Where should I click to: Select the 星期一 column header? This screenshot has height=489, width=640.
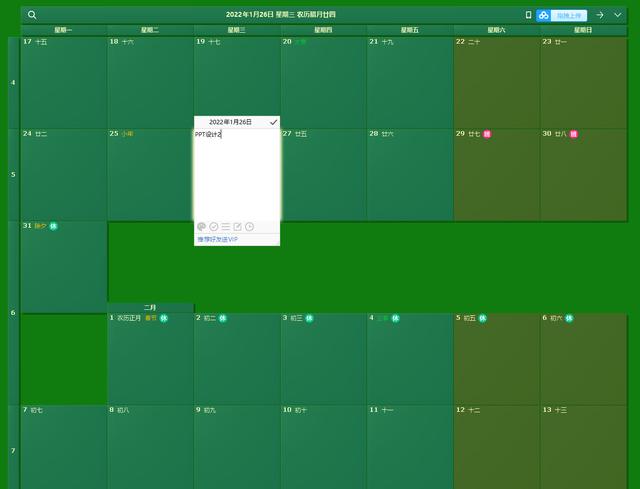tap(63, 31)
